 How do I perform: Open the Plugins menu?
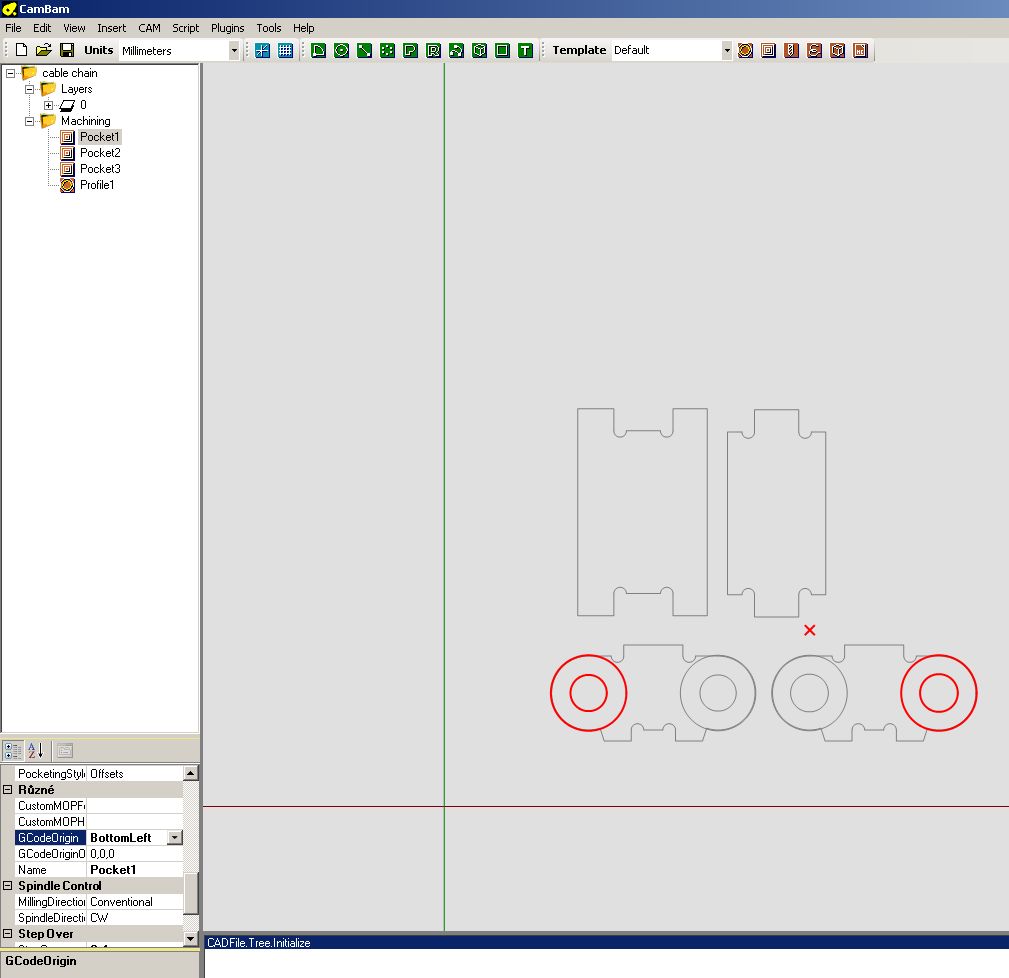pyautogui.click(x=227, y=28)
